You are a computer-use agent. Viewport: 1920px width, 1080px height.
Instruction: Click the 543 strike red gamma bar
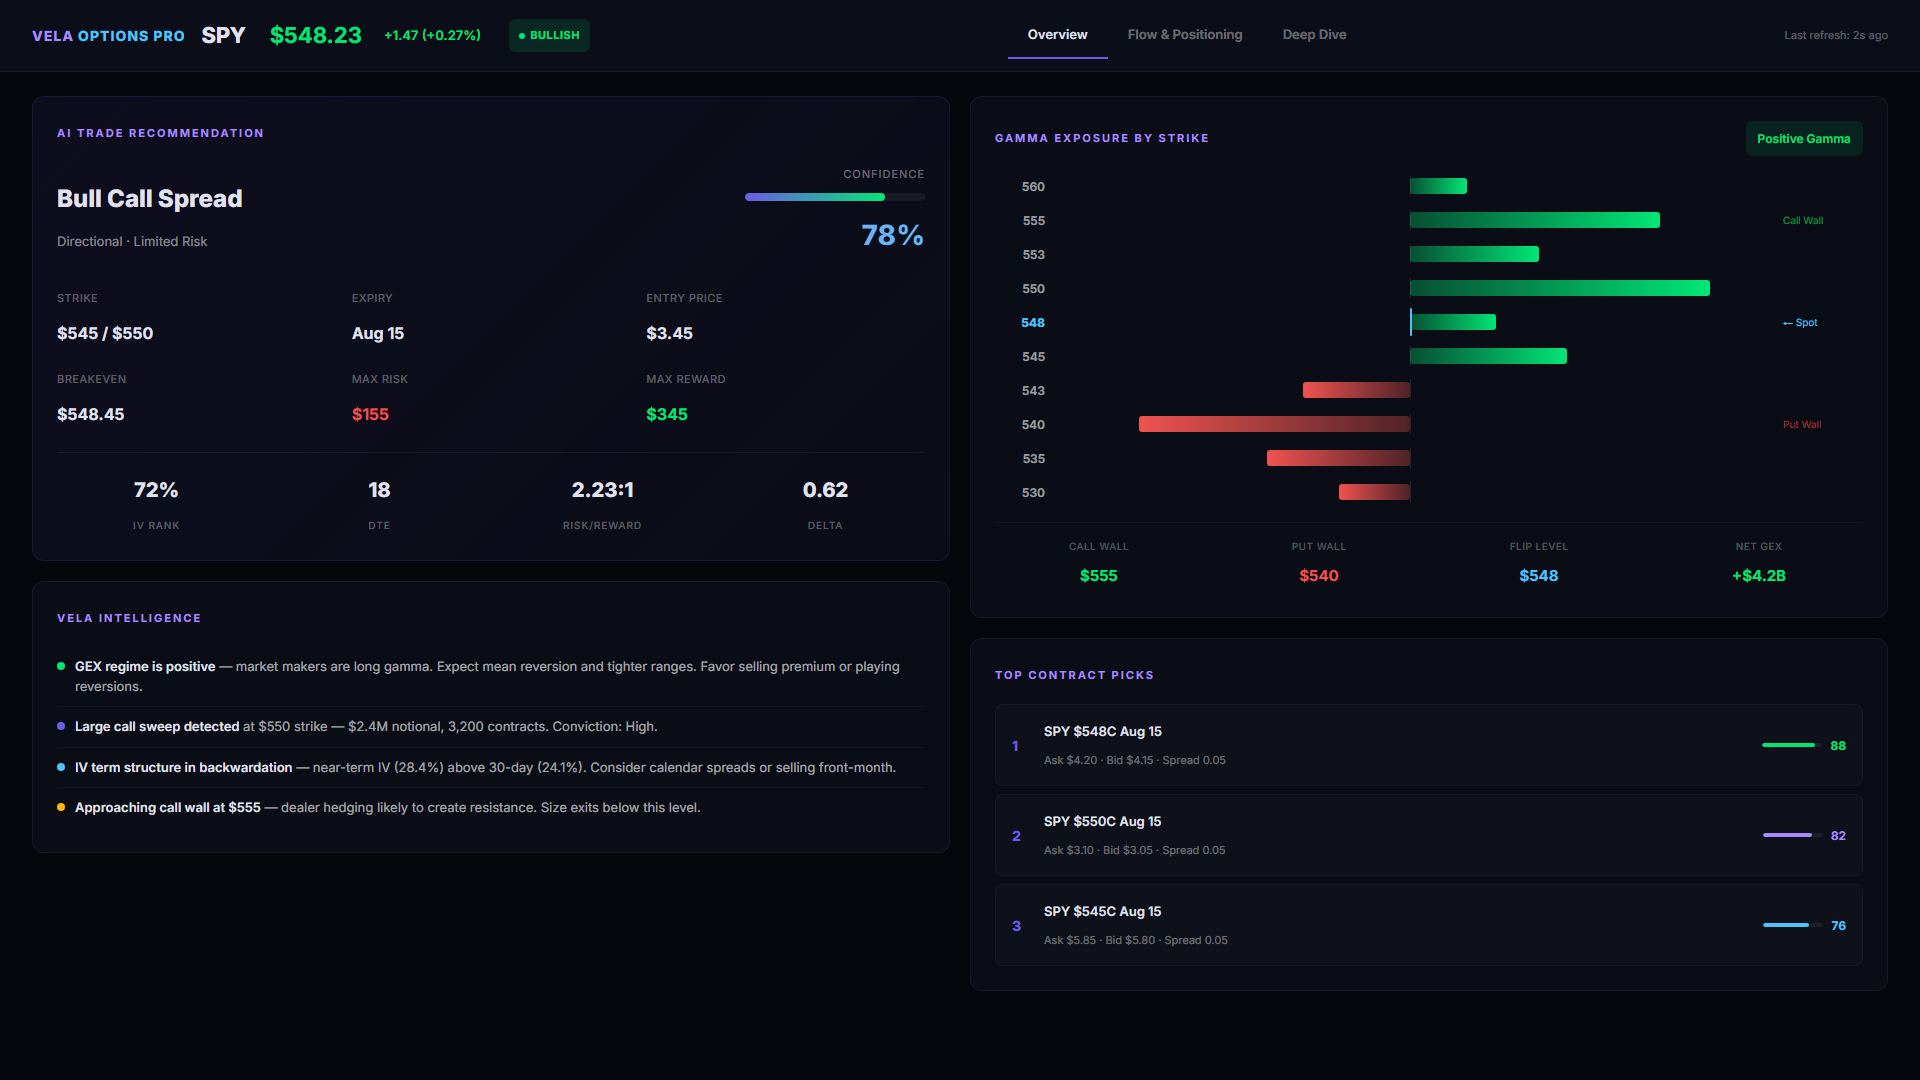1356,390
